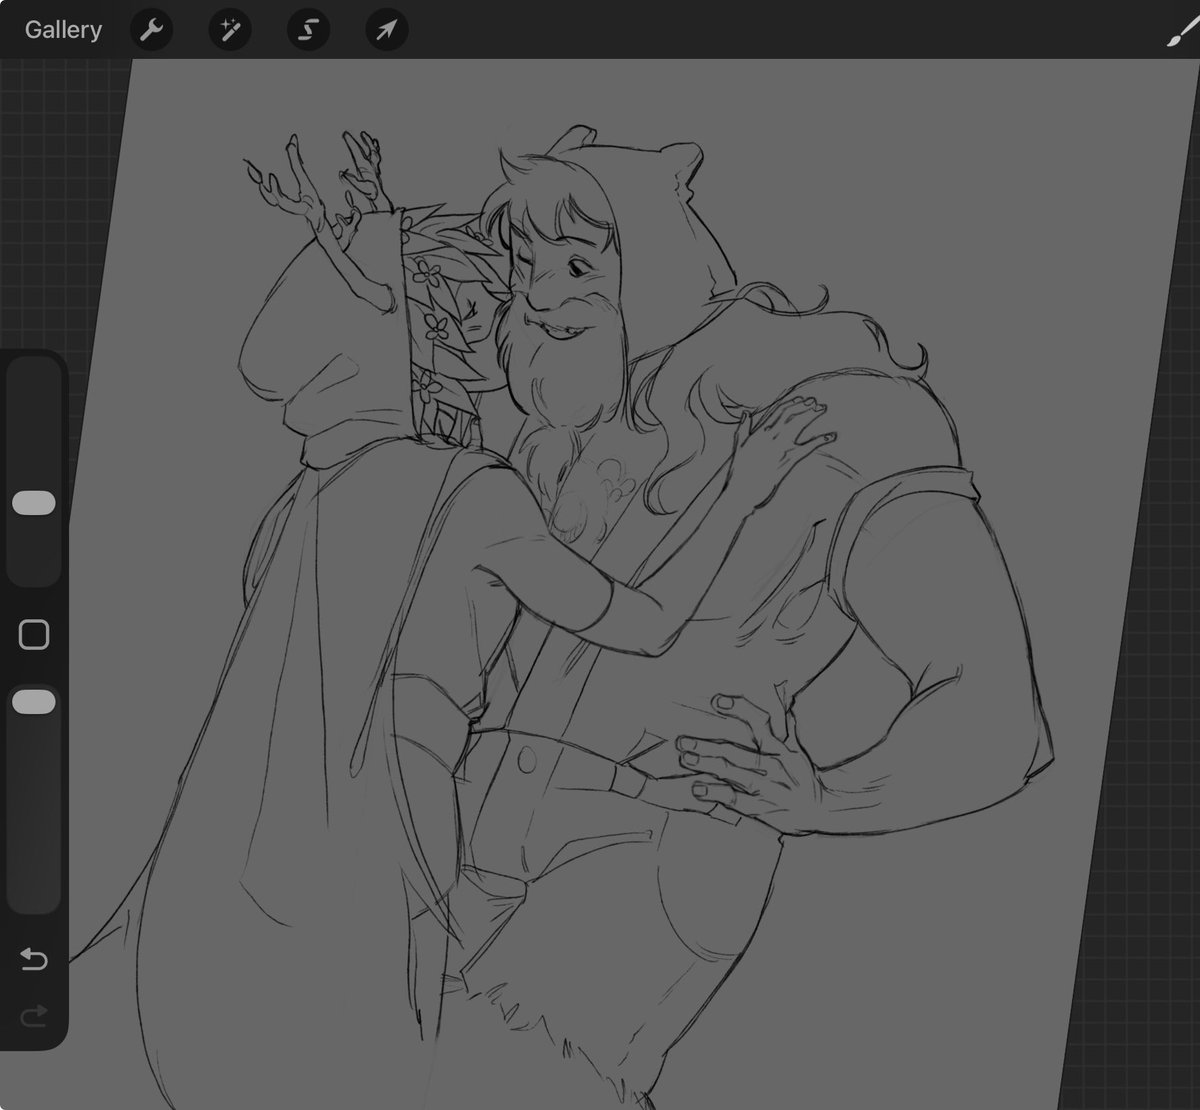Tap the square Modify button on the sidebar

pos(33,633)
